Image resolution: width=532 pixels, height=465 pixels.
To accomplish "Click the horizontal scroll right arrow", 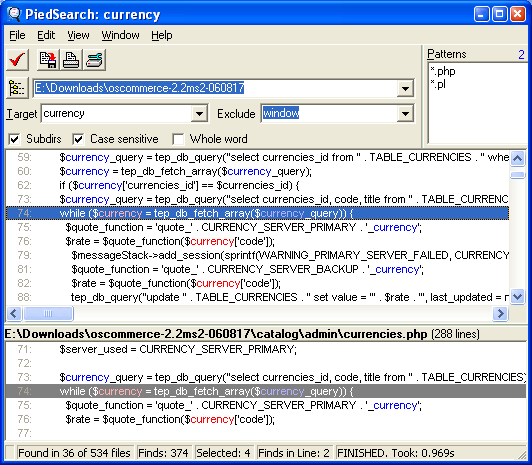I will [x=500, y=313].
